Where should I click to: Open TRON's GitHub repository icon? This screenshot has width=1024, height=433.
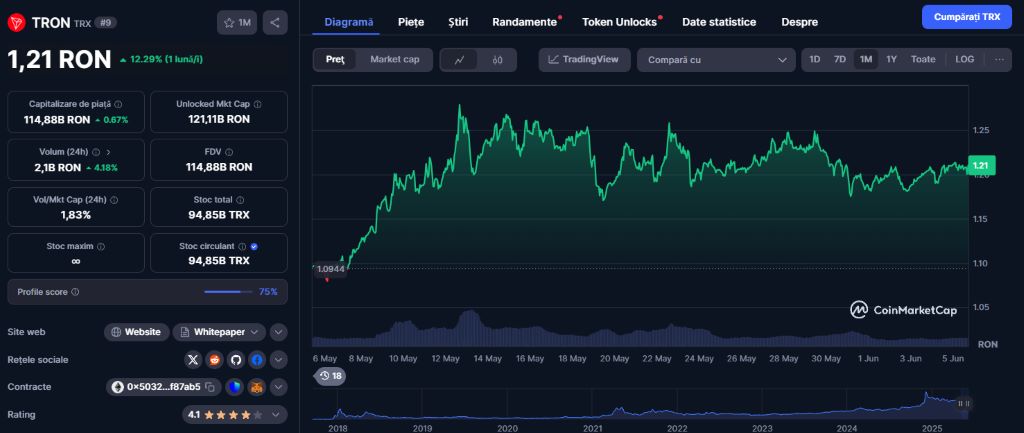point(236,359)
